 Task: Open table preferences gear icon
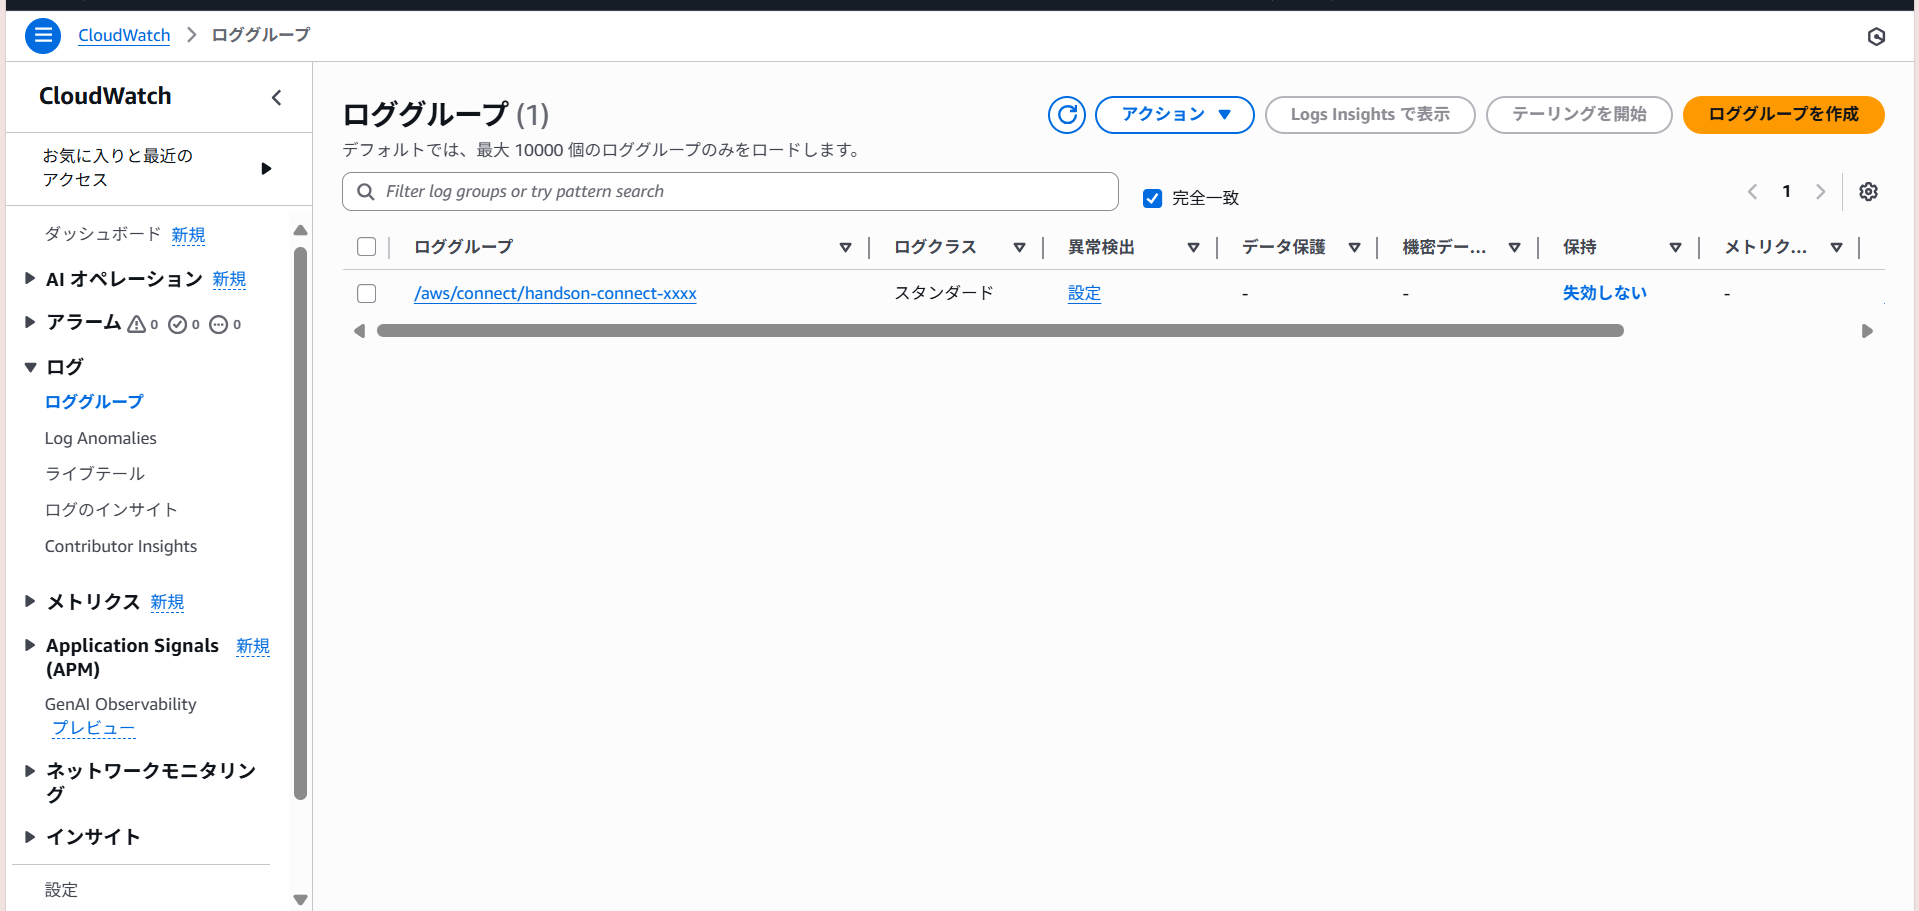tap(1868, 191)
